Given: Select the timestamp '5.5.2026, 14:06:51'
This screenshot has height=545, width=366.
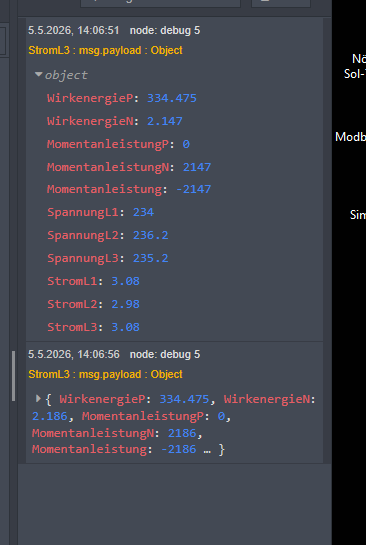Looking at the screenshot, I should (74, 31).
